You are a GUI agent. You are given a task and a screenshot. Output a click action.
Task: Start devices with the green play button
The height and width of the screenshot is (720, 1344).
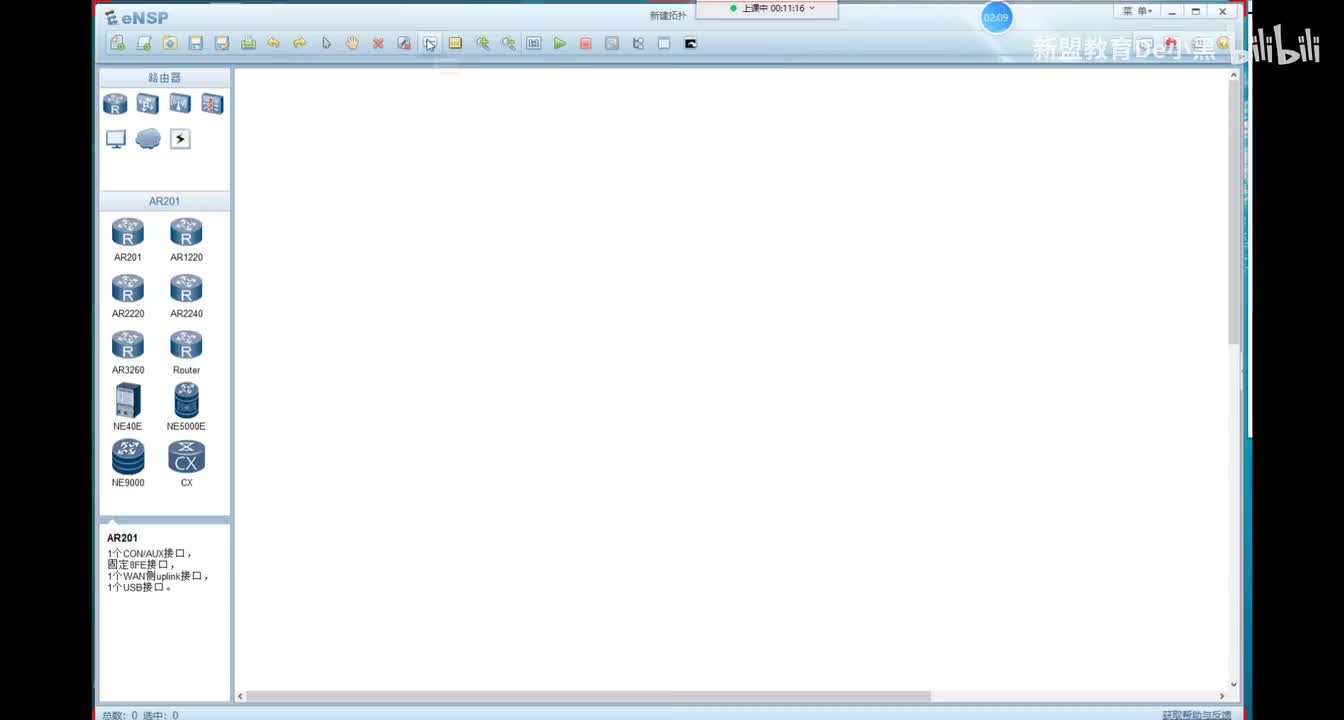click(560, 43)
